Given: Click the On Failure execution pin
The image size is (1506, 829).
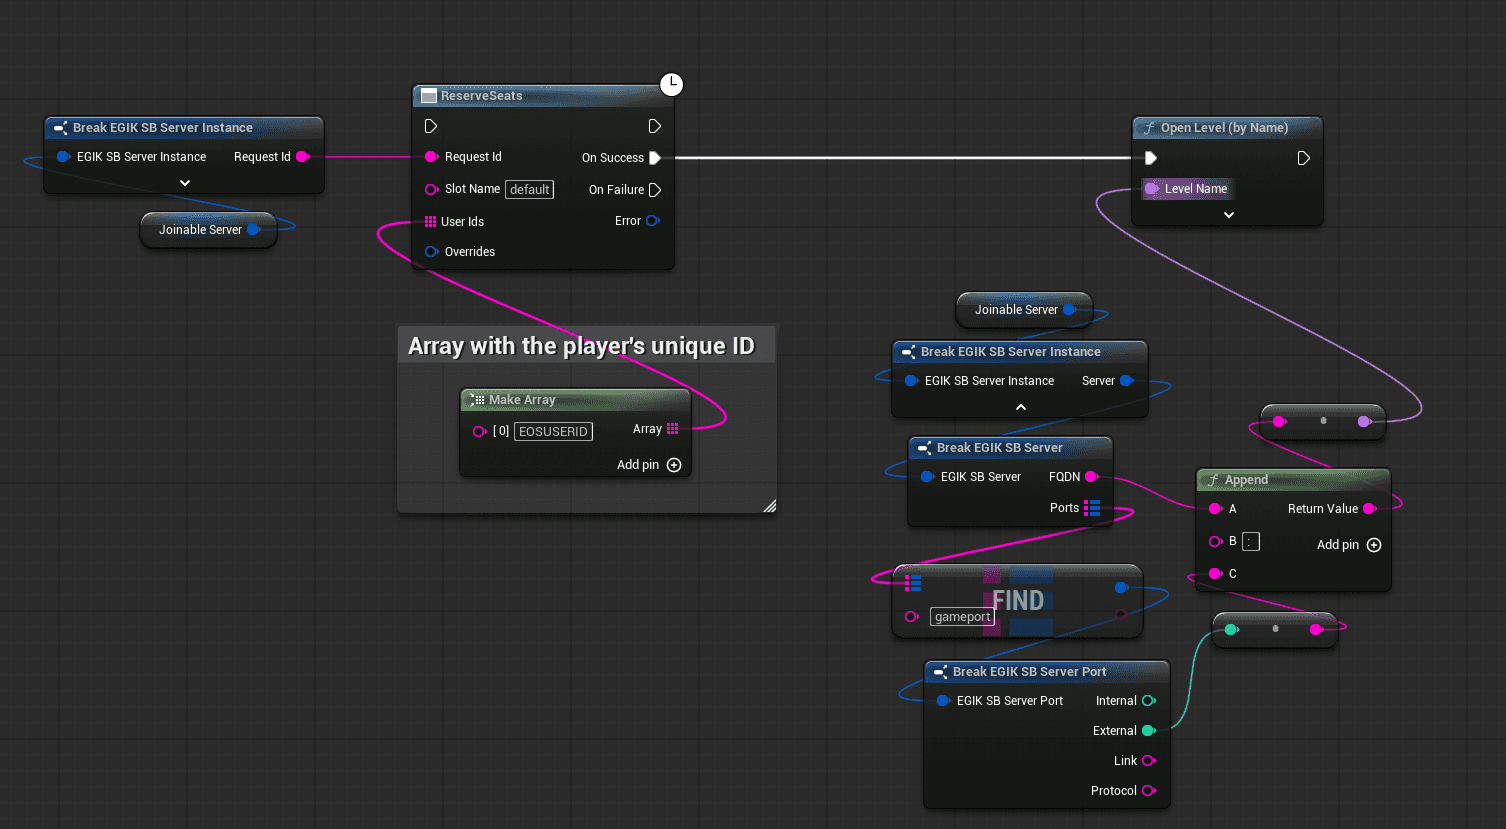Looking at the screenshot, I should (x=654, y=190).
